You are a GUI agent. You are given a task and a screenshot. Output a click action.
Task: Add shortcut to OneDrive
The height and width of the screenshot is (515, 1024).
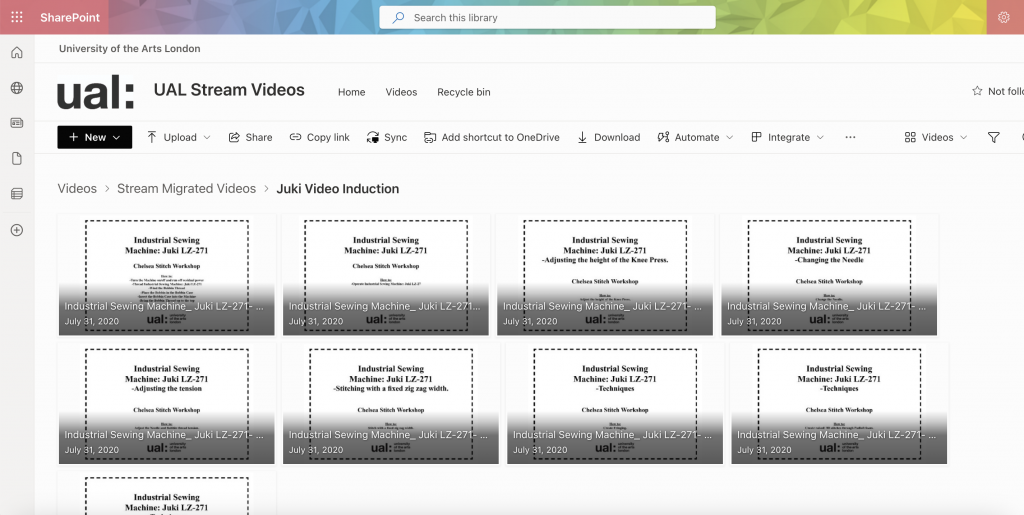tap(492, 137)
